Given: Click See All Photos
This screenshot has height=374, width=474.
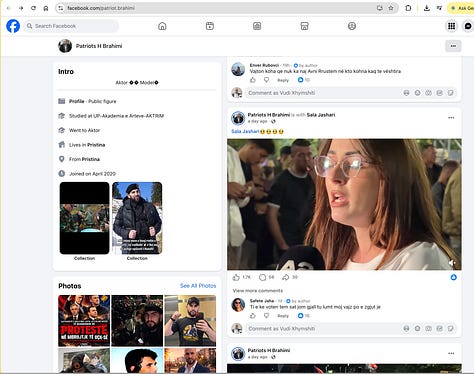Looking at the screenshot, I should (x=198, y=286).
